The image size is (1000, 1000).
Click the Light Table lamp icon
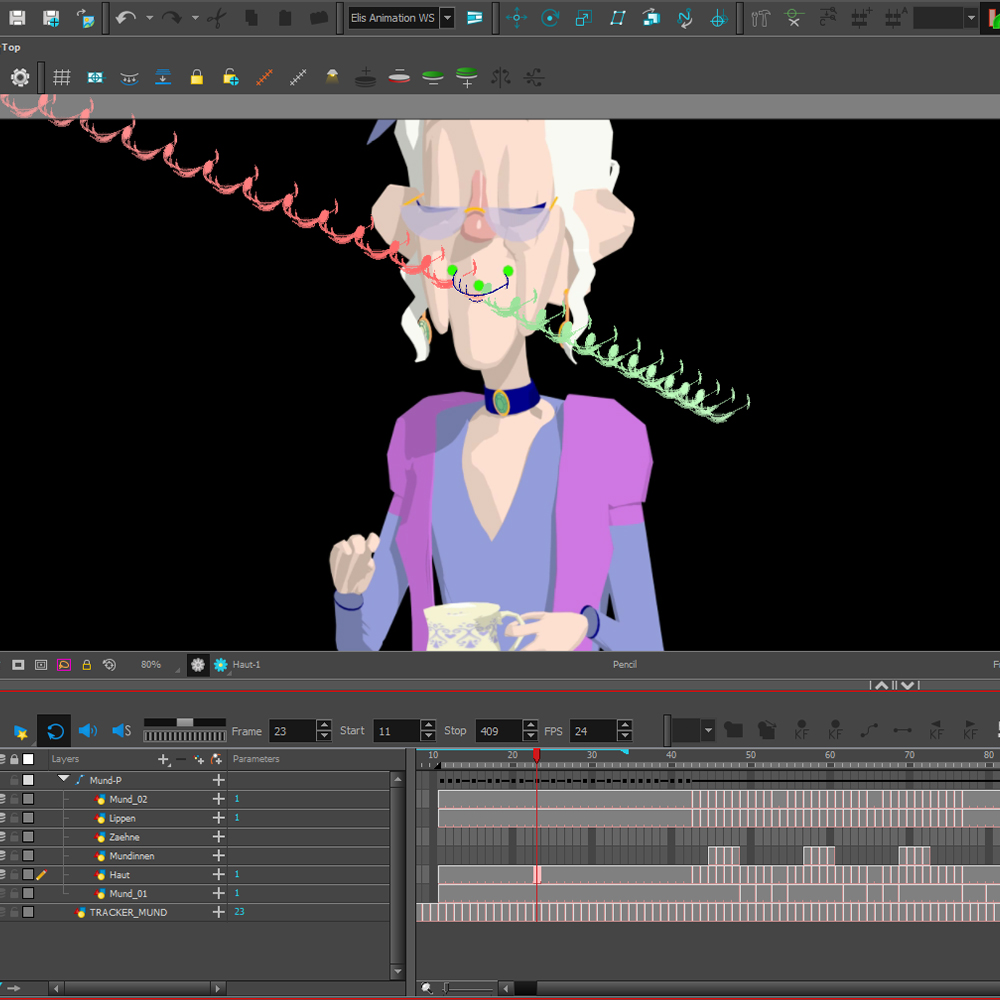pos(332,78)
